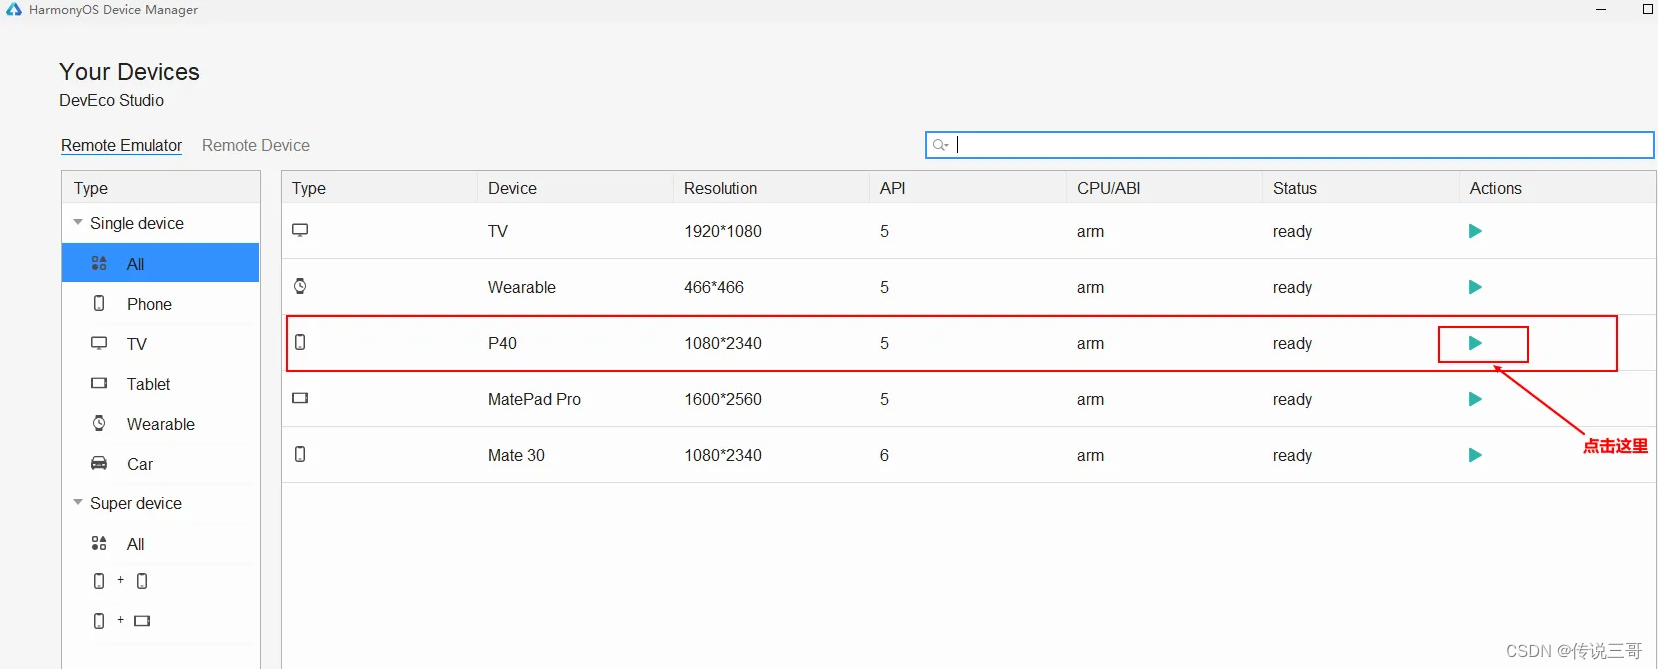
Task: Filter by Car in sidebar
Action: (160, 463)
